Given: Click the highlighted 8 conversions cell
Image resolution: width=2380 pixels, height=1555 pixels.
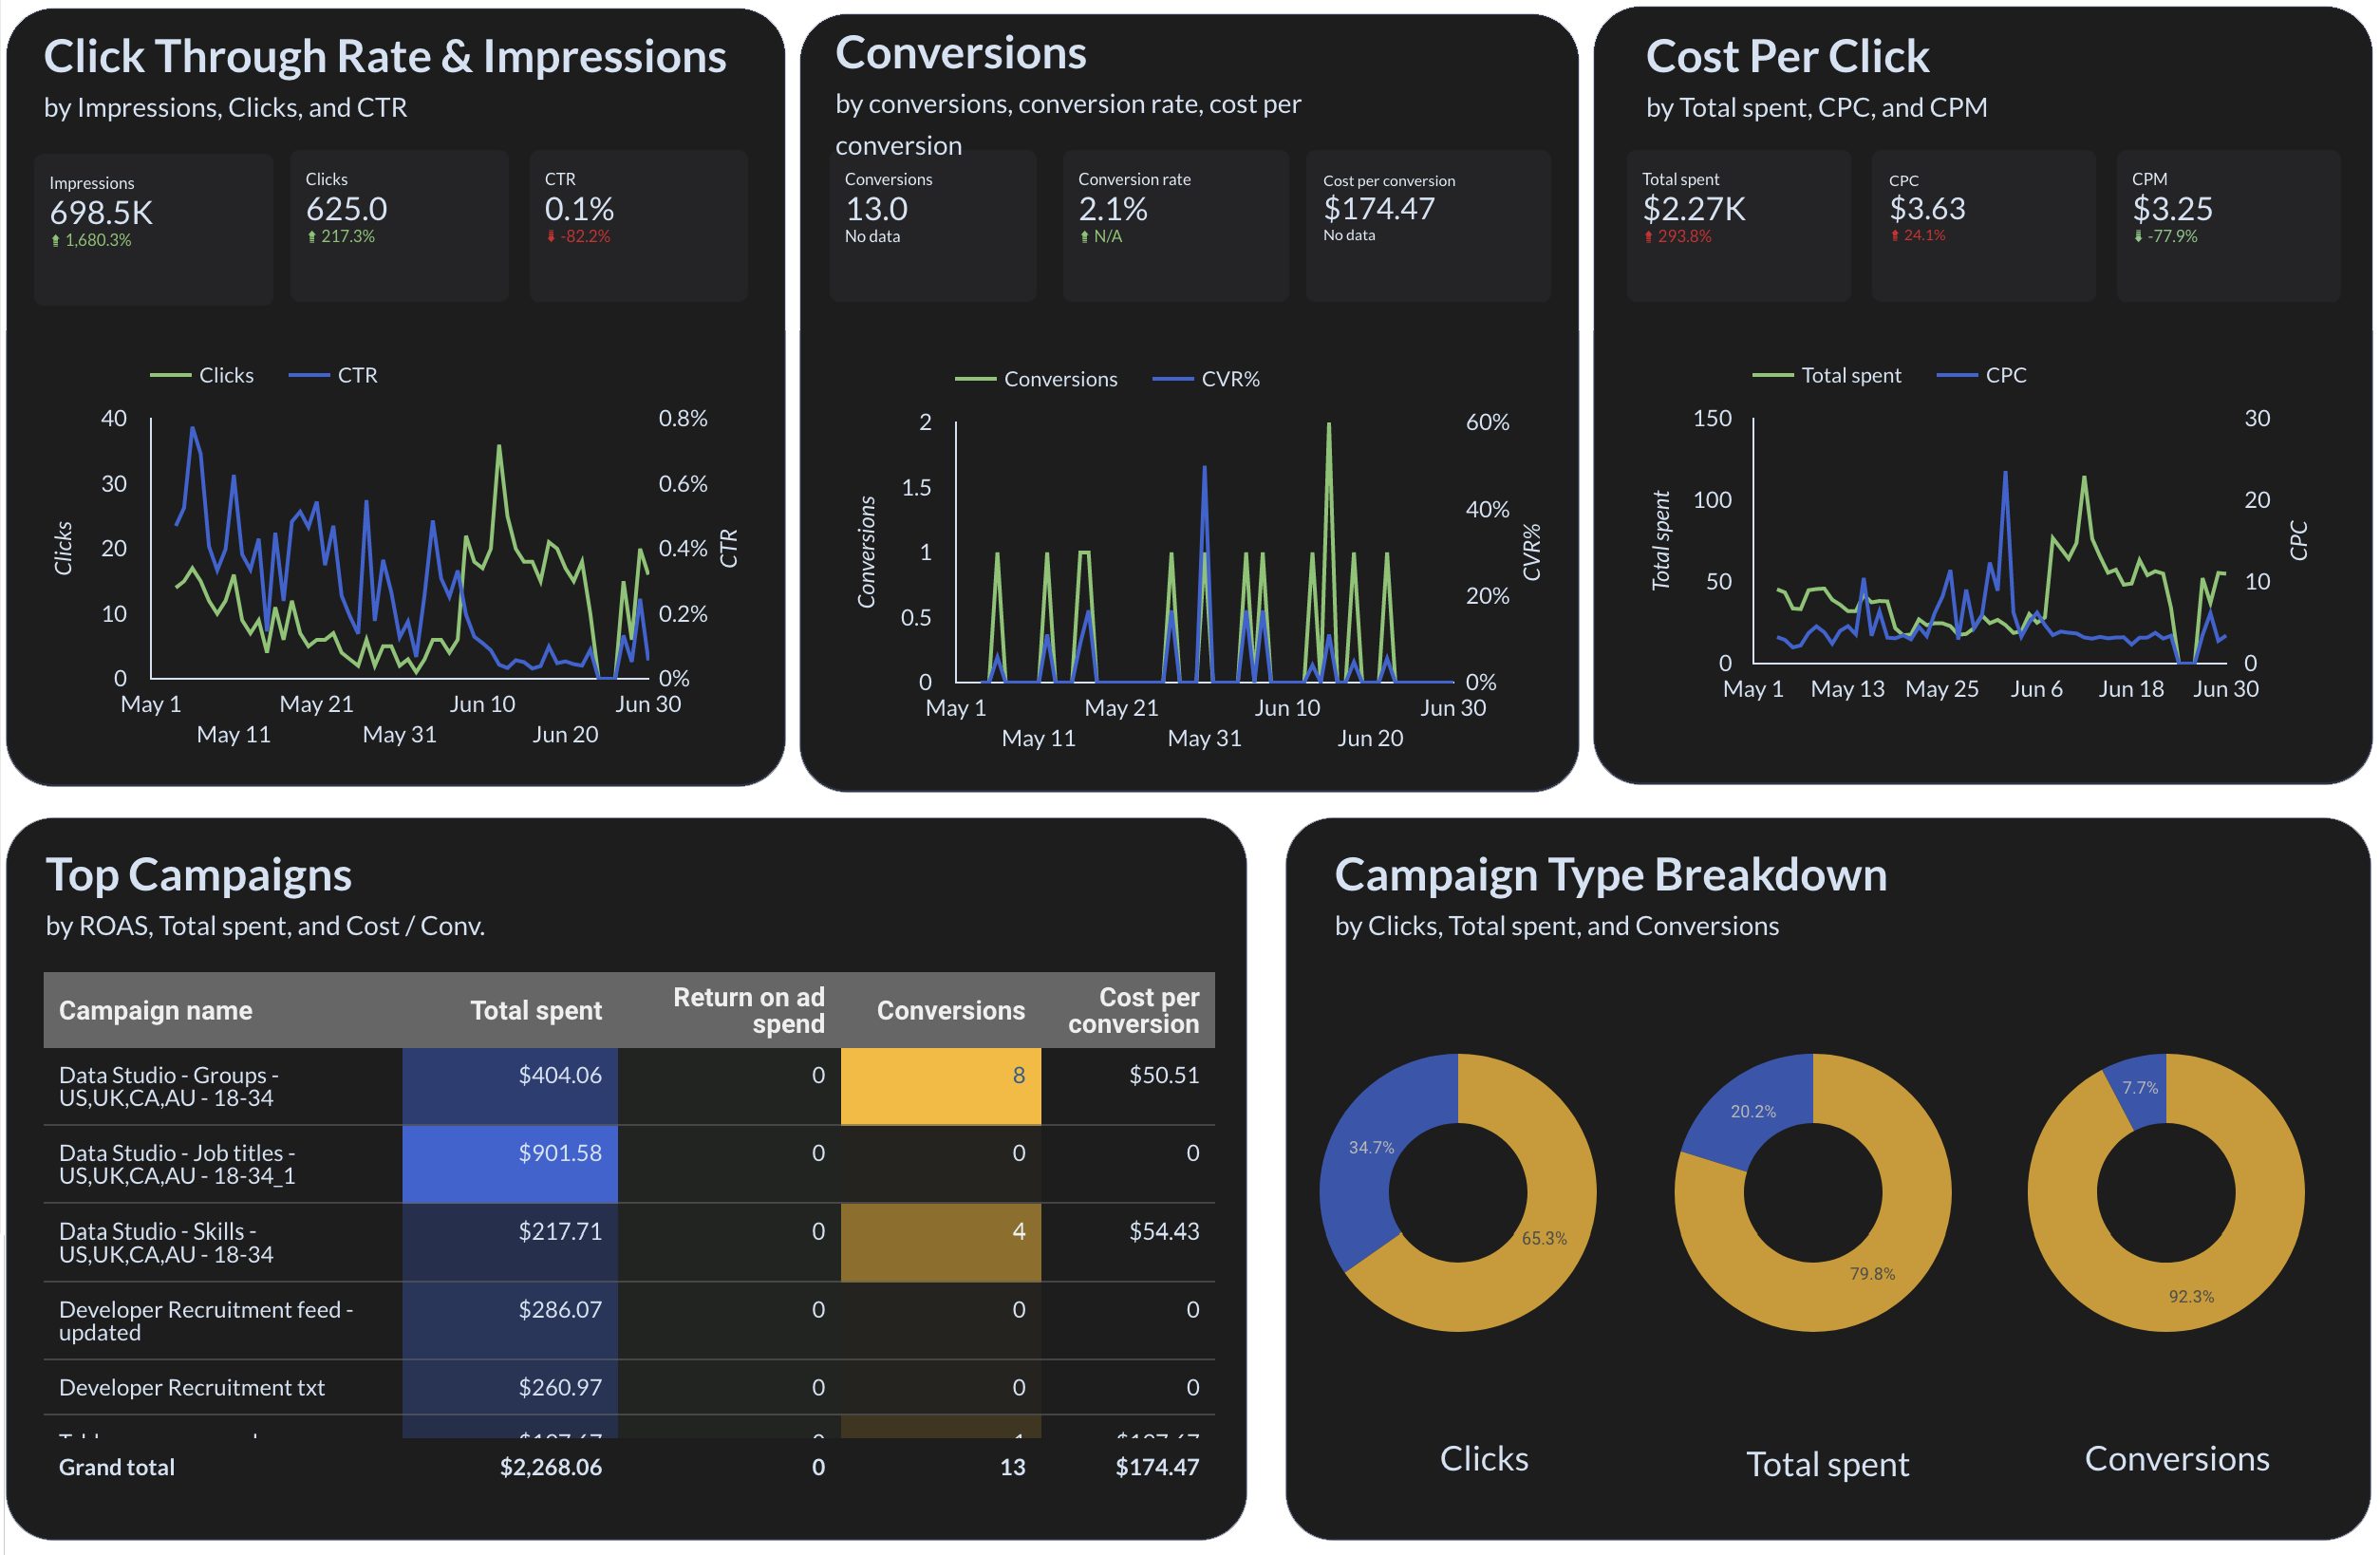Looking at the screenshot, I should (x=941, y=1087).
